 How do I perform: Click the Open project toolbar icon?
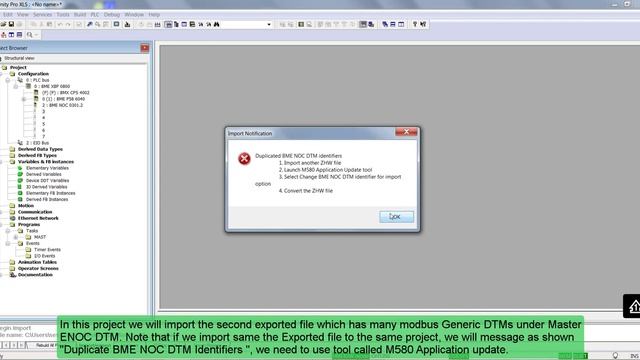3,24
